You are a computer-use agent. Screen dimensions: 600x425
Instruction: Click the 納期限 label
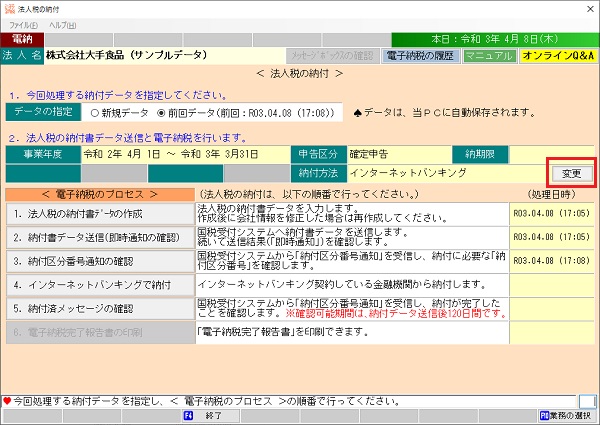[x=480, y=154]
